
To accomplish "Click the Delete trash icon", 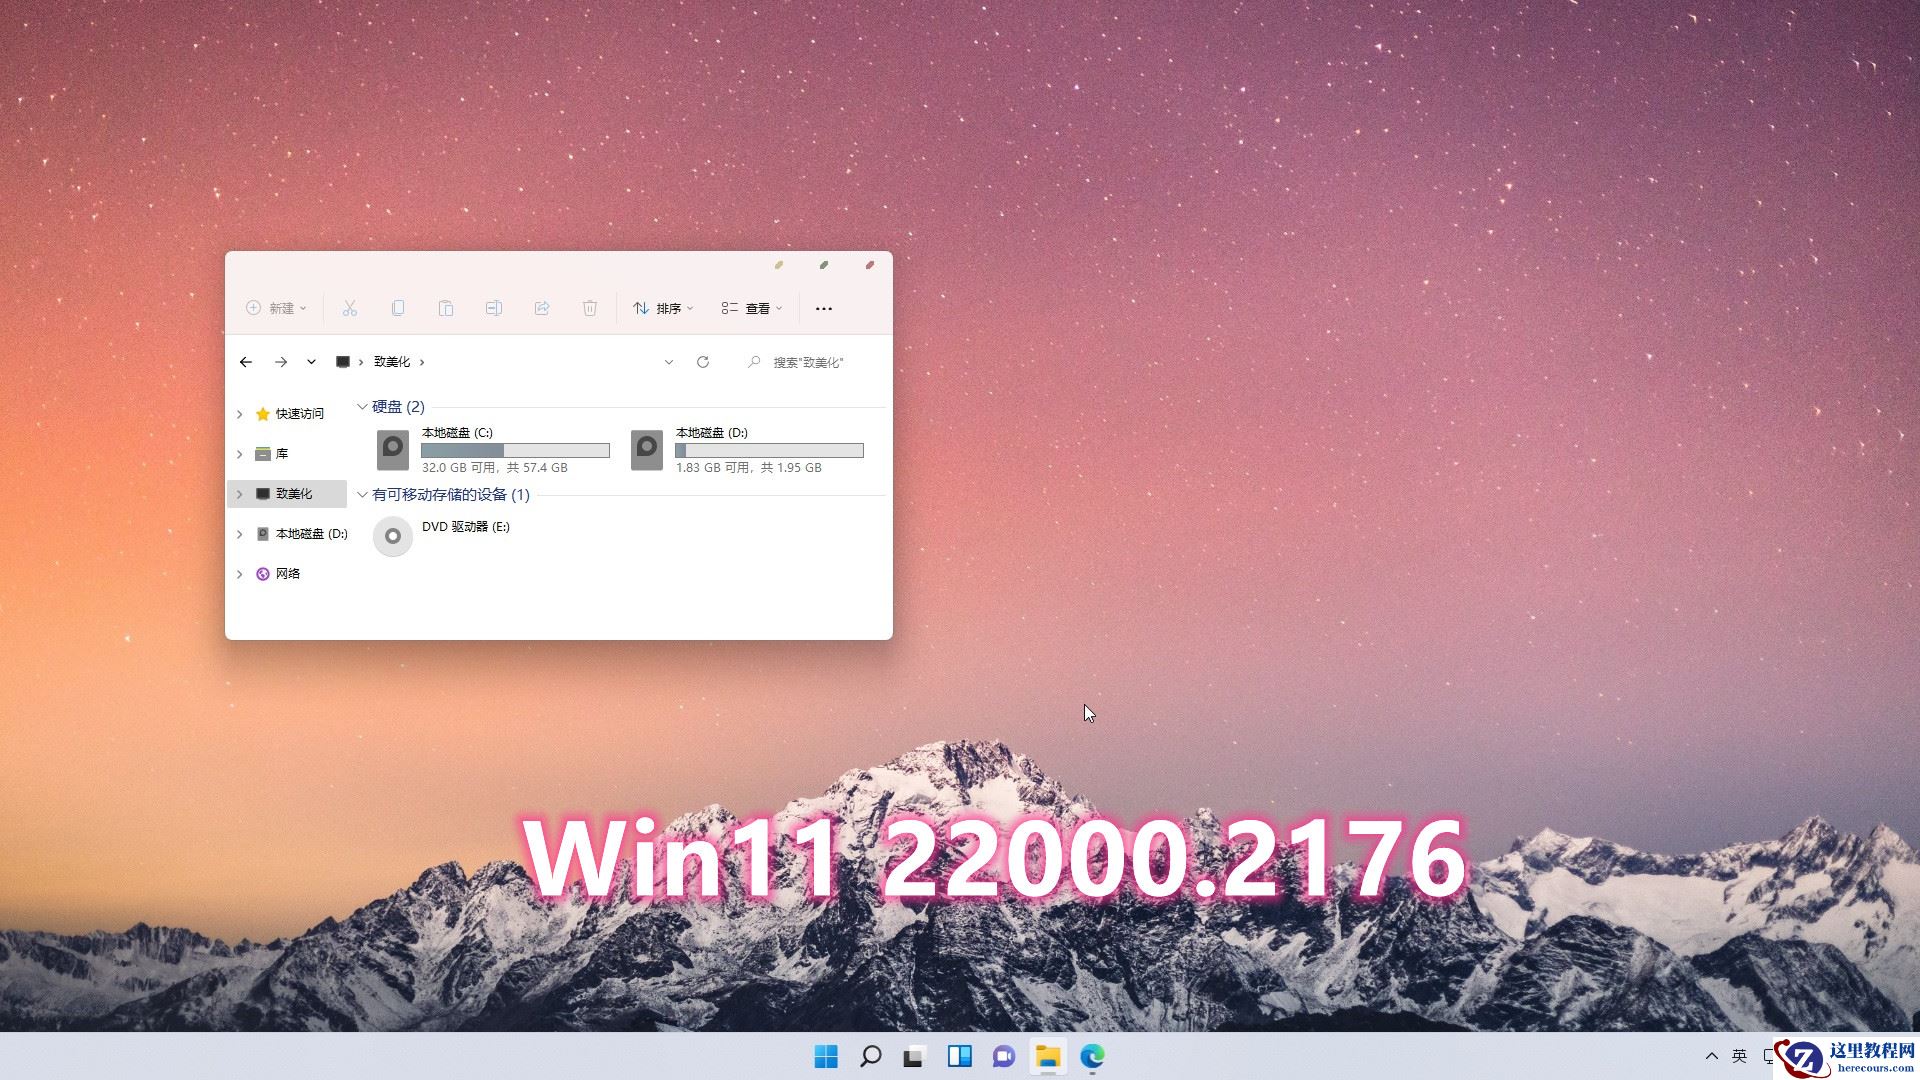I will pos(589,308).
